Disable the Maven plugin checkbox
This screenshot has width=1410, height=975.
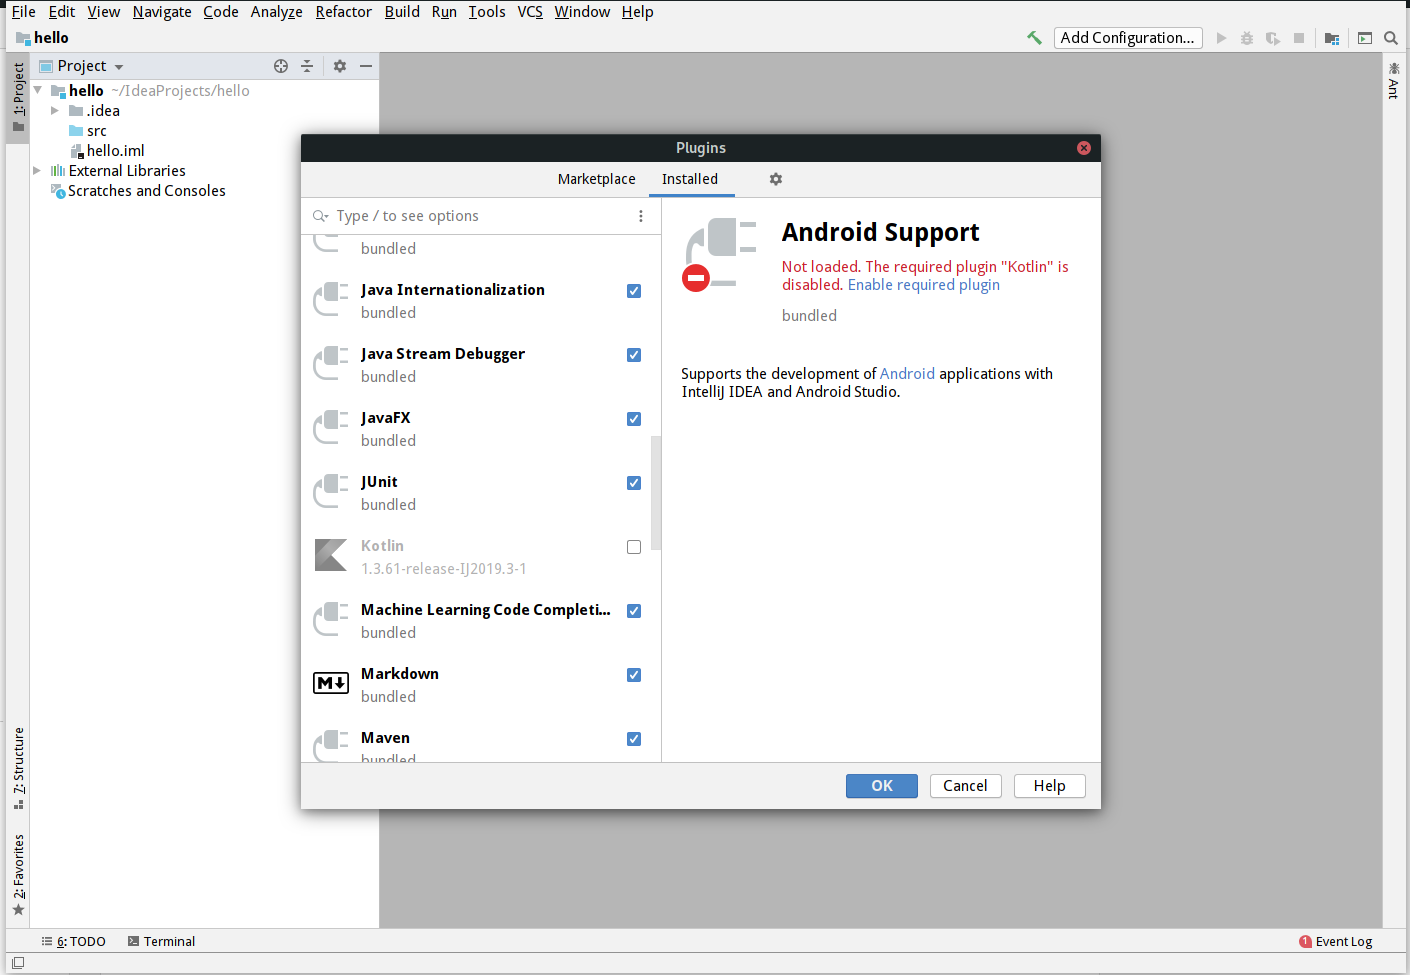click(634, 739)
